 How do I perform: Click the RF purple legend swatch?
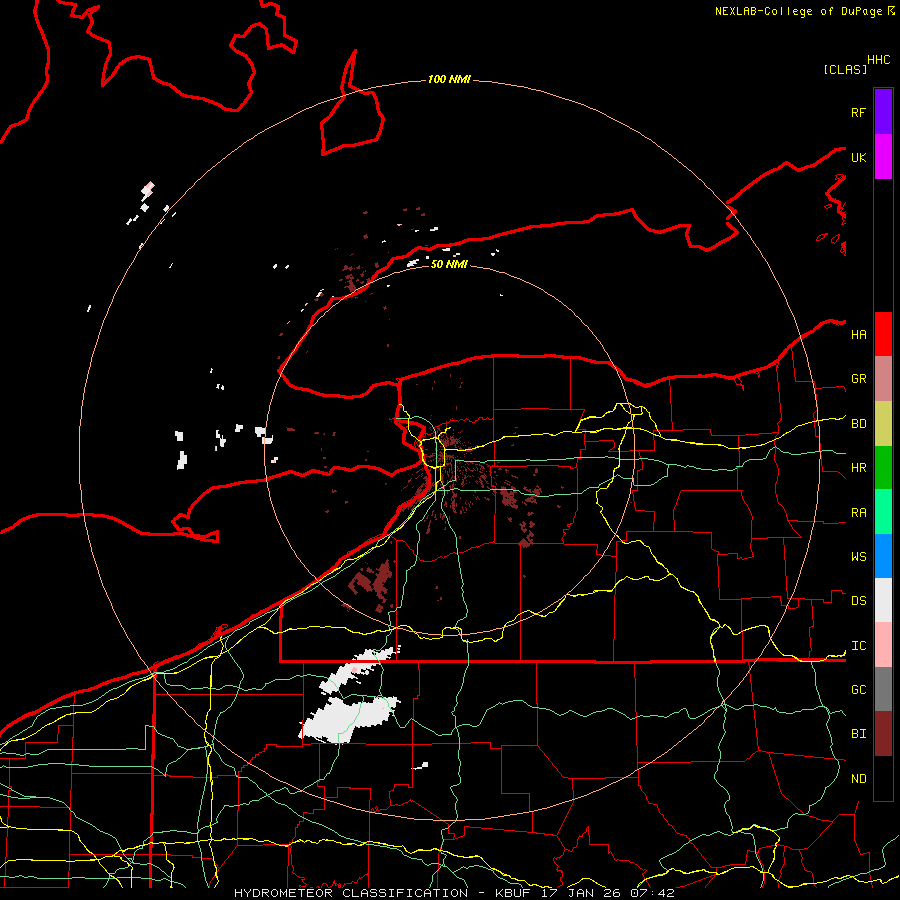point(883,112)
